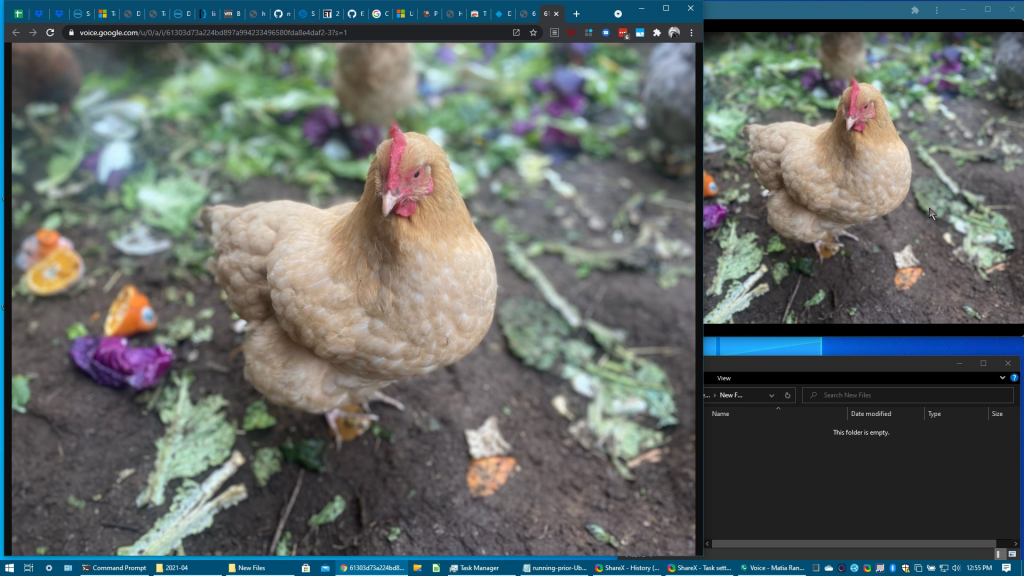Screen dimensions: 1024x576
Task: Open volume control in system tray
Action: (x=956, y=568)
